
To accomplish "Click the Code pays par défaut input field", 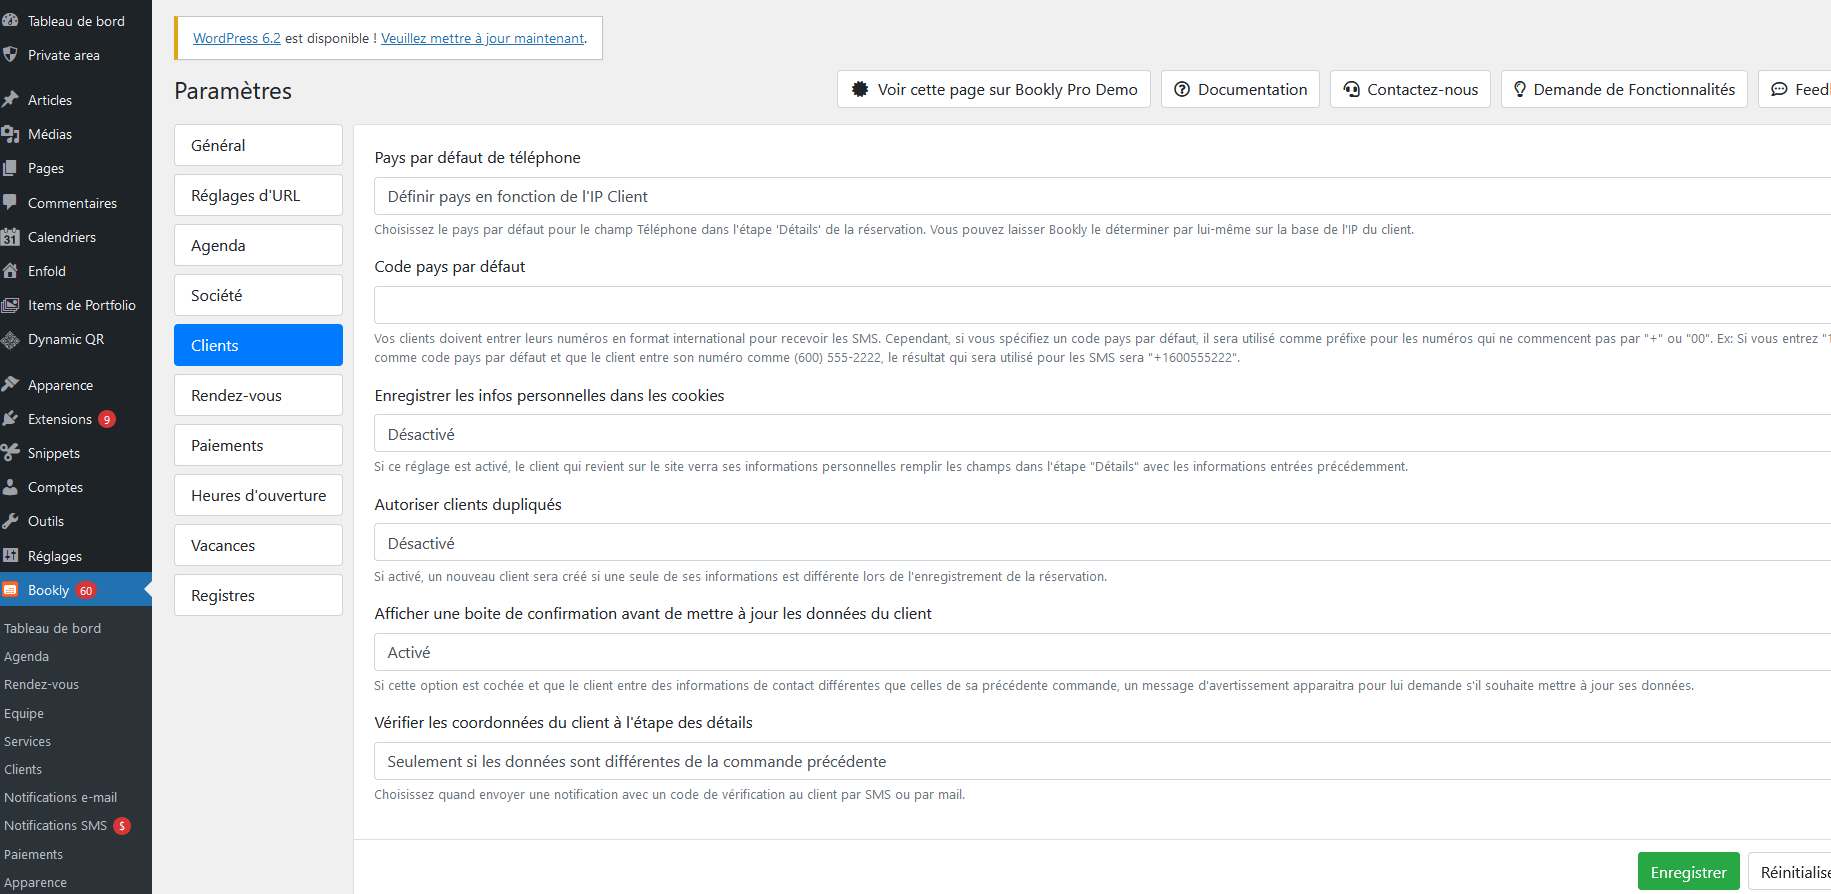I will 1102,305.
